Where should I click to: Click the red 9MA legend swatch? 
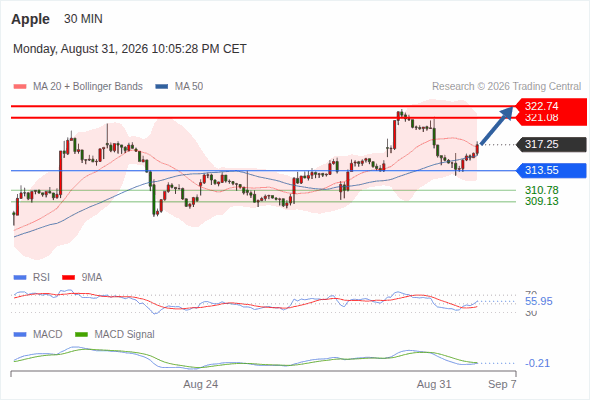pyautogui.click(x=68, y=278)
